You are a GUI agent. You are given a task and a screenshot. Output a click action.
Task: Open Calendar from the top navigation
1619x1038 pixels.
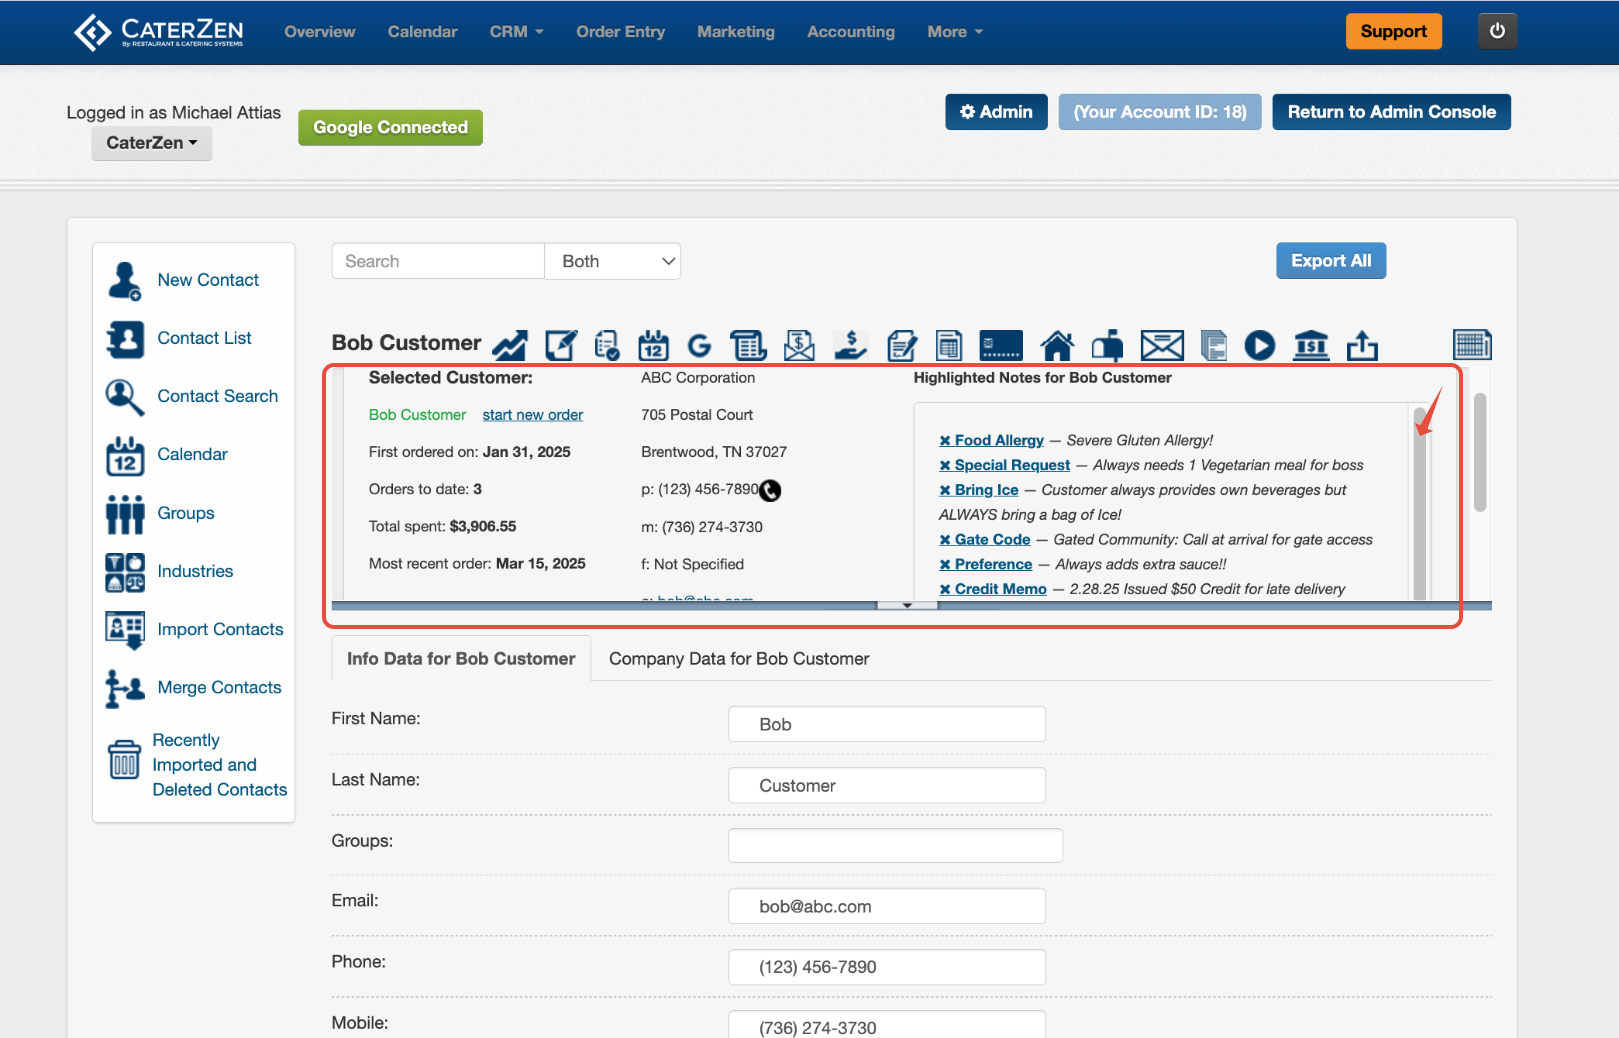[x=423, y=32]
